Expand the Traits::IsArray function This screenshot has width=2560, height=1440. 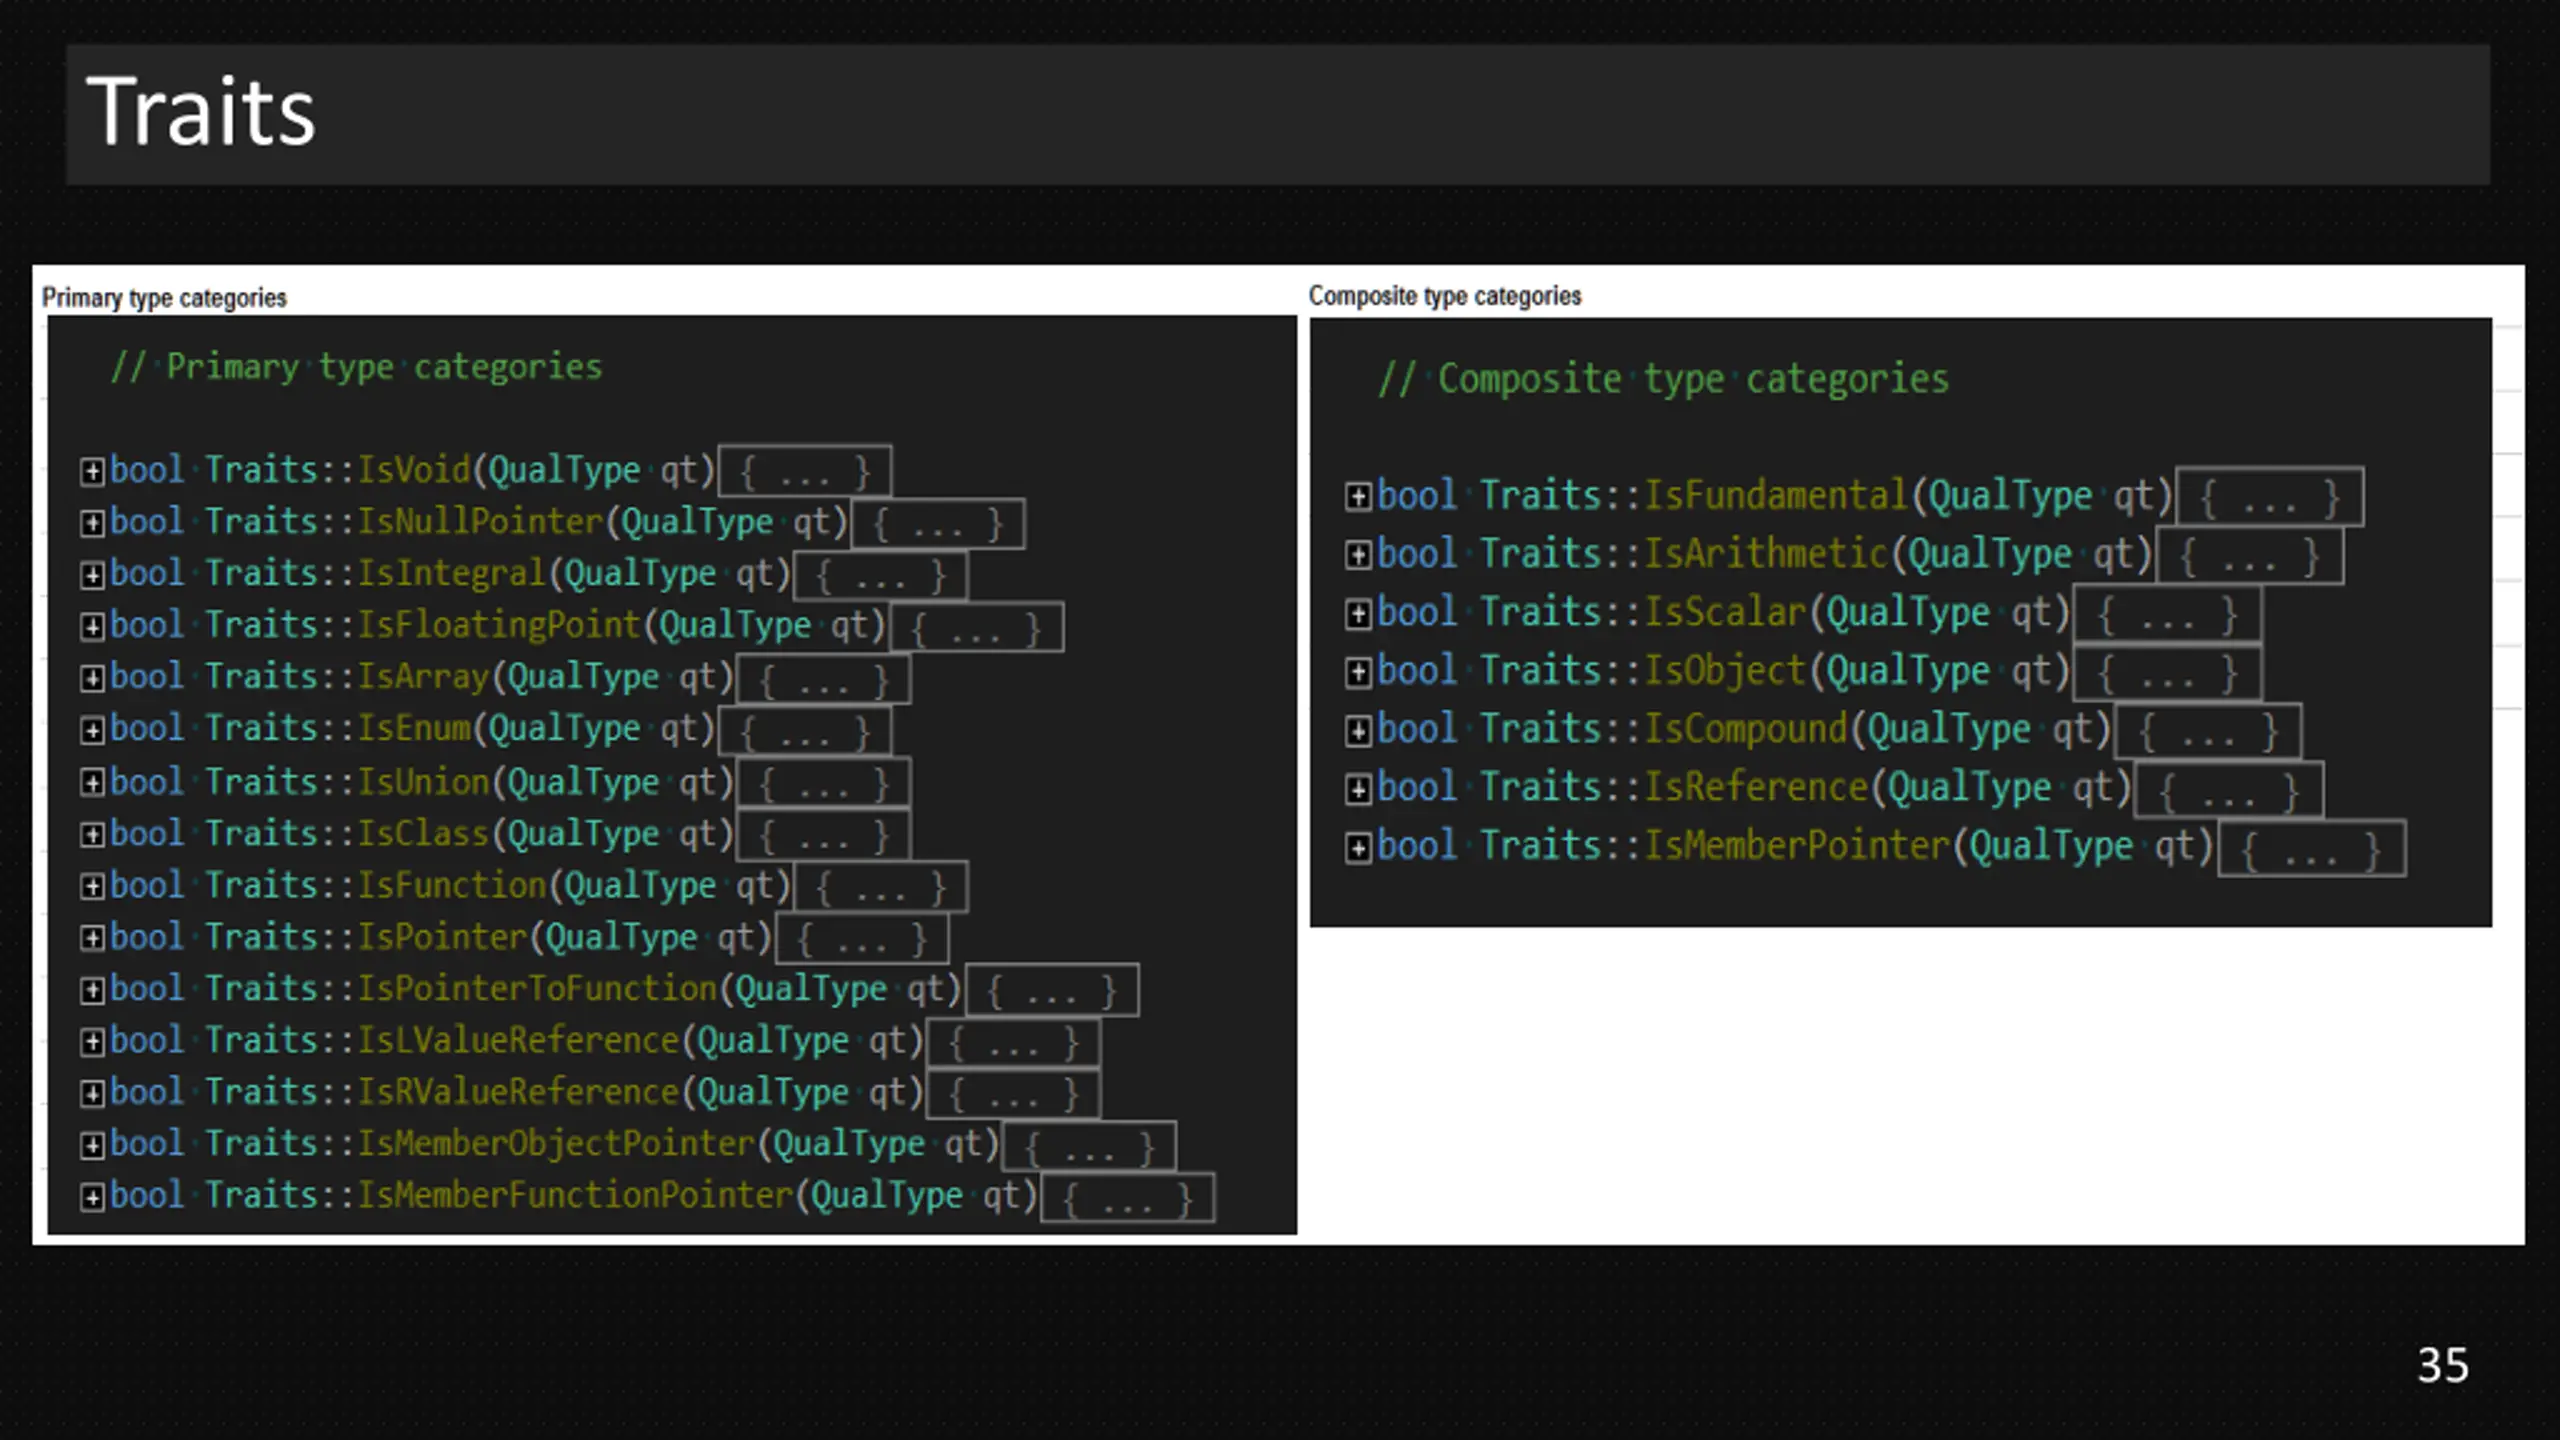[92, 678]
